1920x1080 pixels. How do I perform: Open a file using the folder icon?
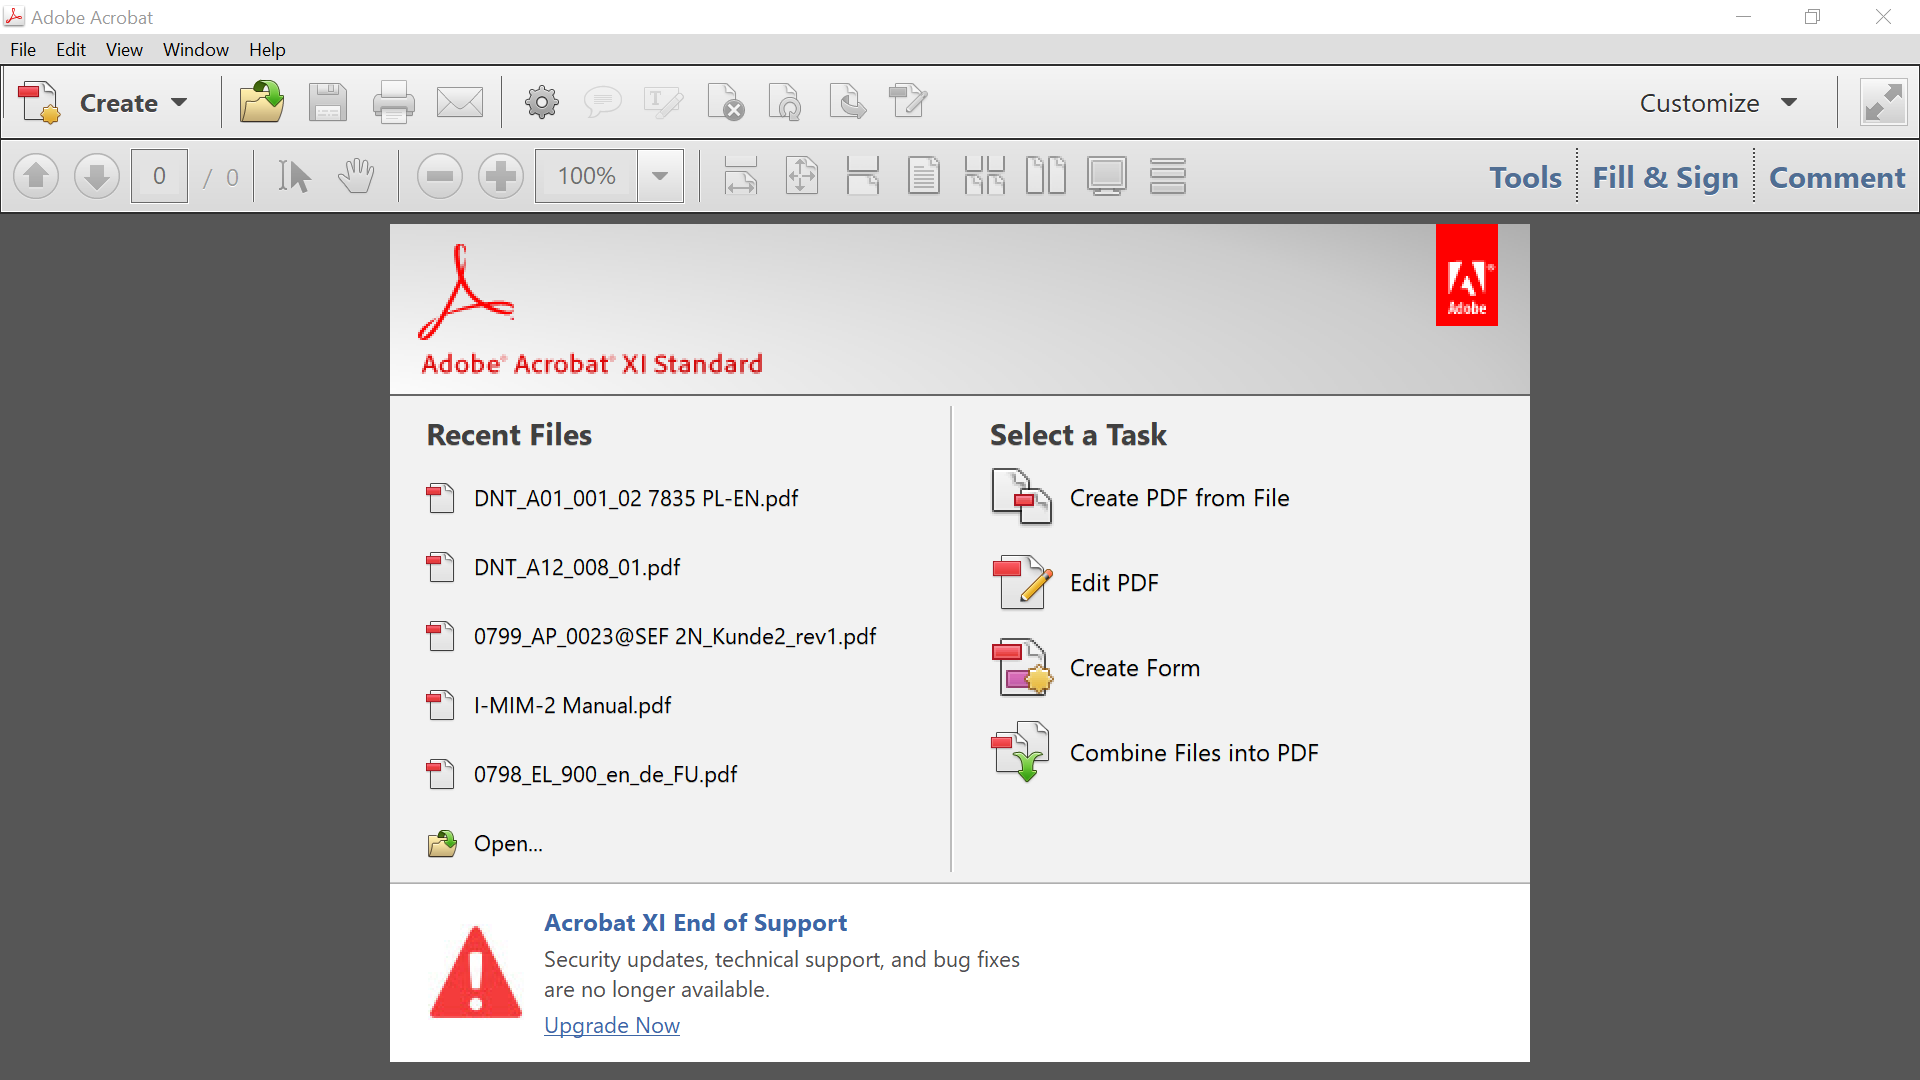click(260, 101)
